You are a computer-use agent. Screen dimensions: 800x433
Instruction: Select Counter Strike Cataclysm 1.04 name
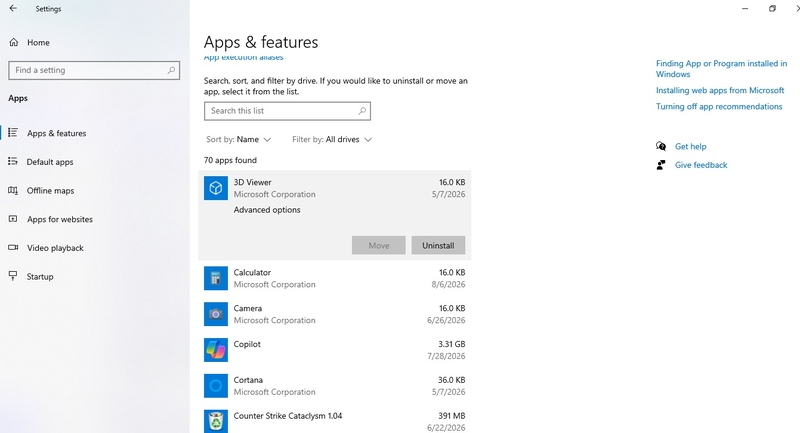click(x=288, y=416)
